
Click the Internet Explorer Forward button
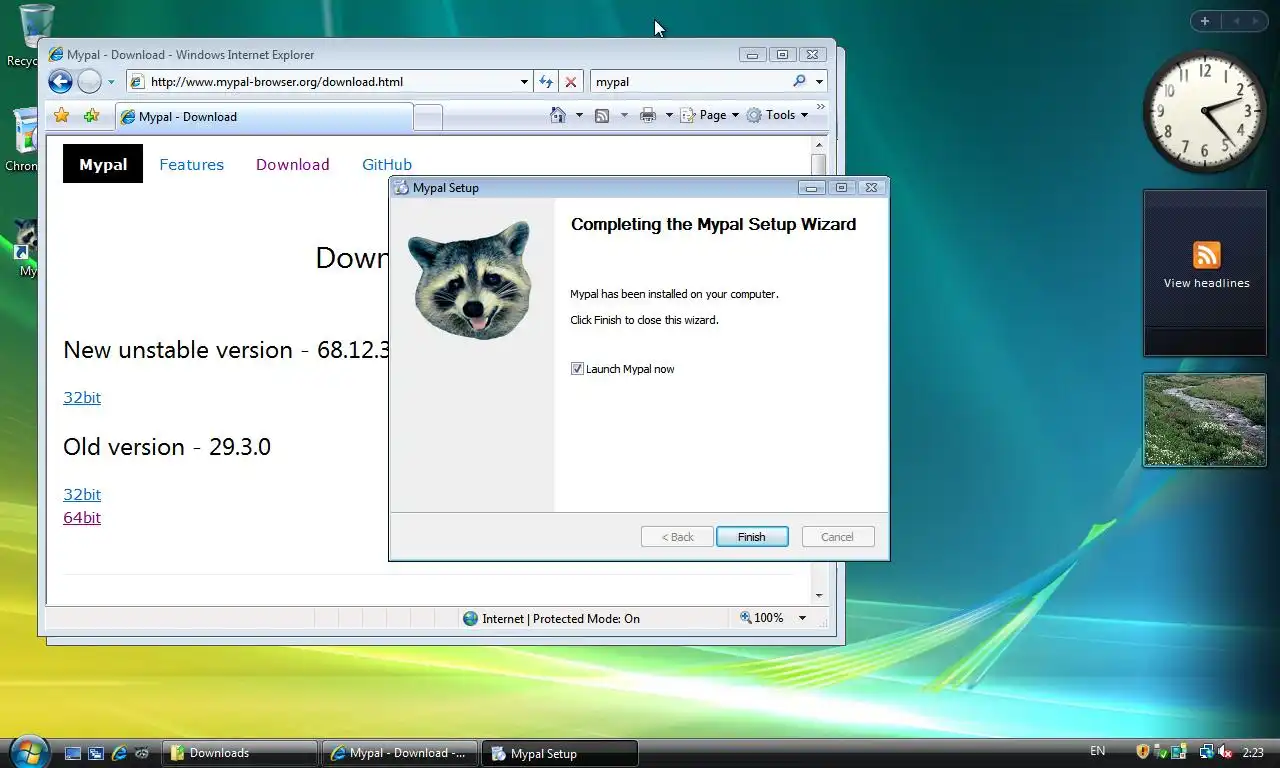89,82
